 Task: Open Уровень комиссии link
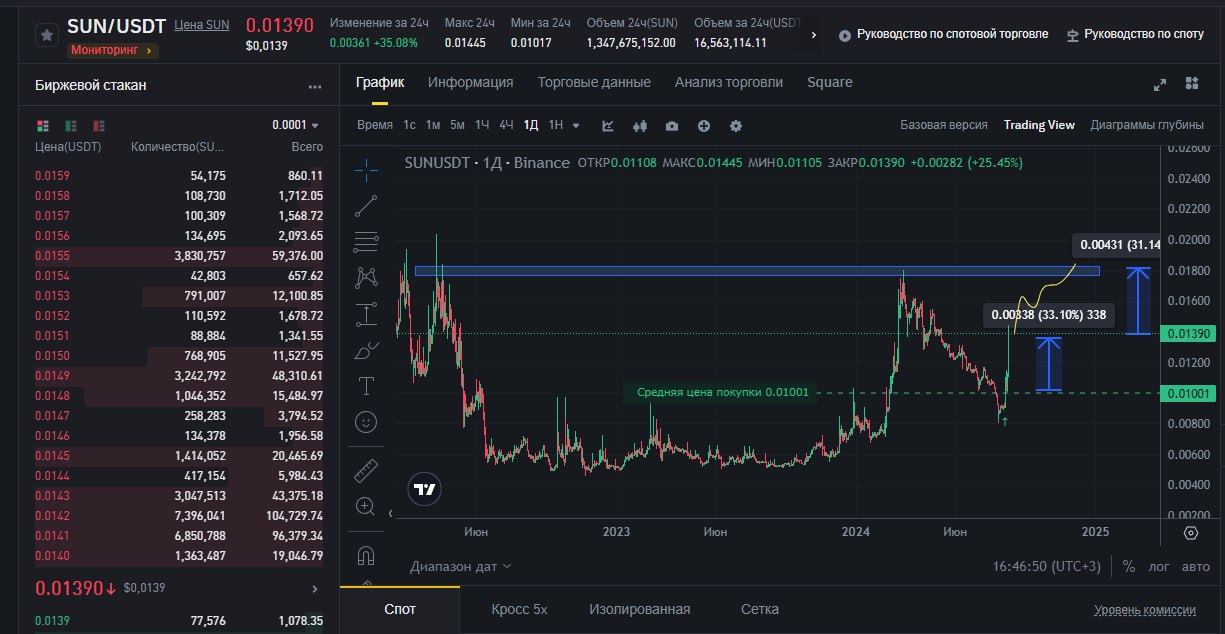(1145, 610)
